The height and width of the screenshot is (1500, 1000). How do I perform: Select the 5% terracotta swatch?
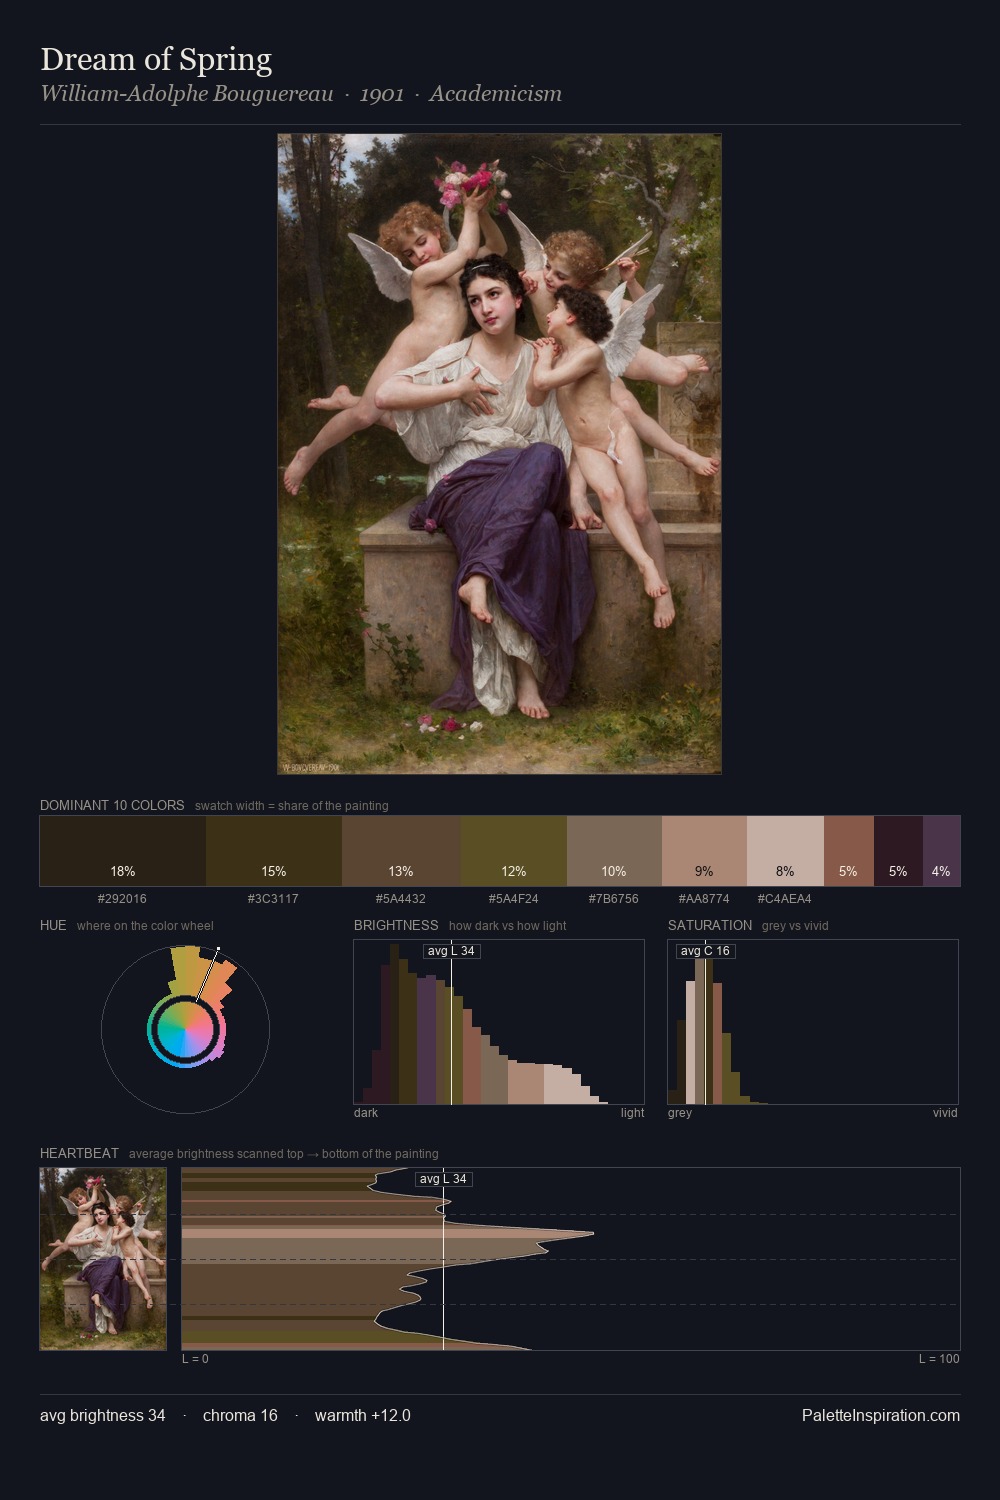849,851
